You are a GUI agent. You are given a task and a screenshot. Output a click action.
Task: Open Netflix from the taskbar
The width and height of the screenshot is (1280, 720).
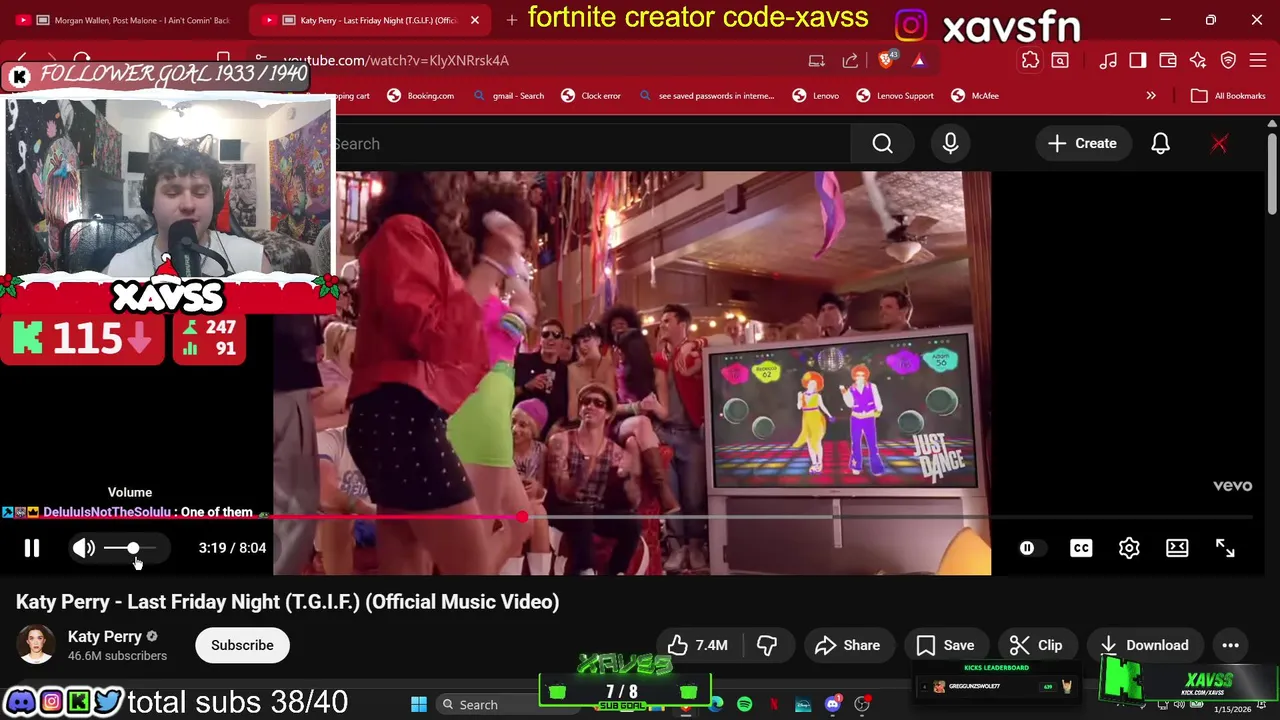(774, 705)
